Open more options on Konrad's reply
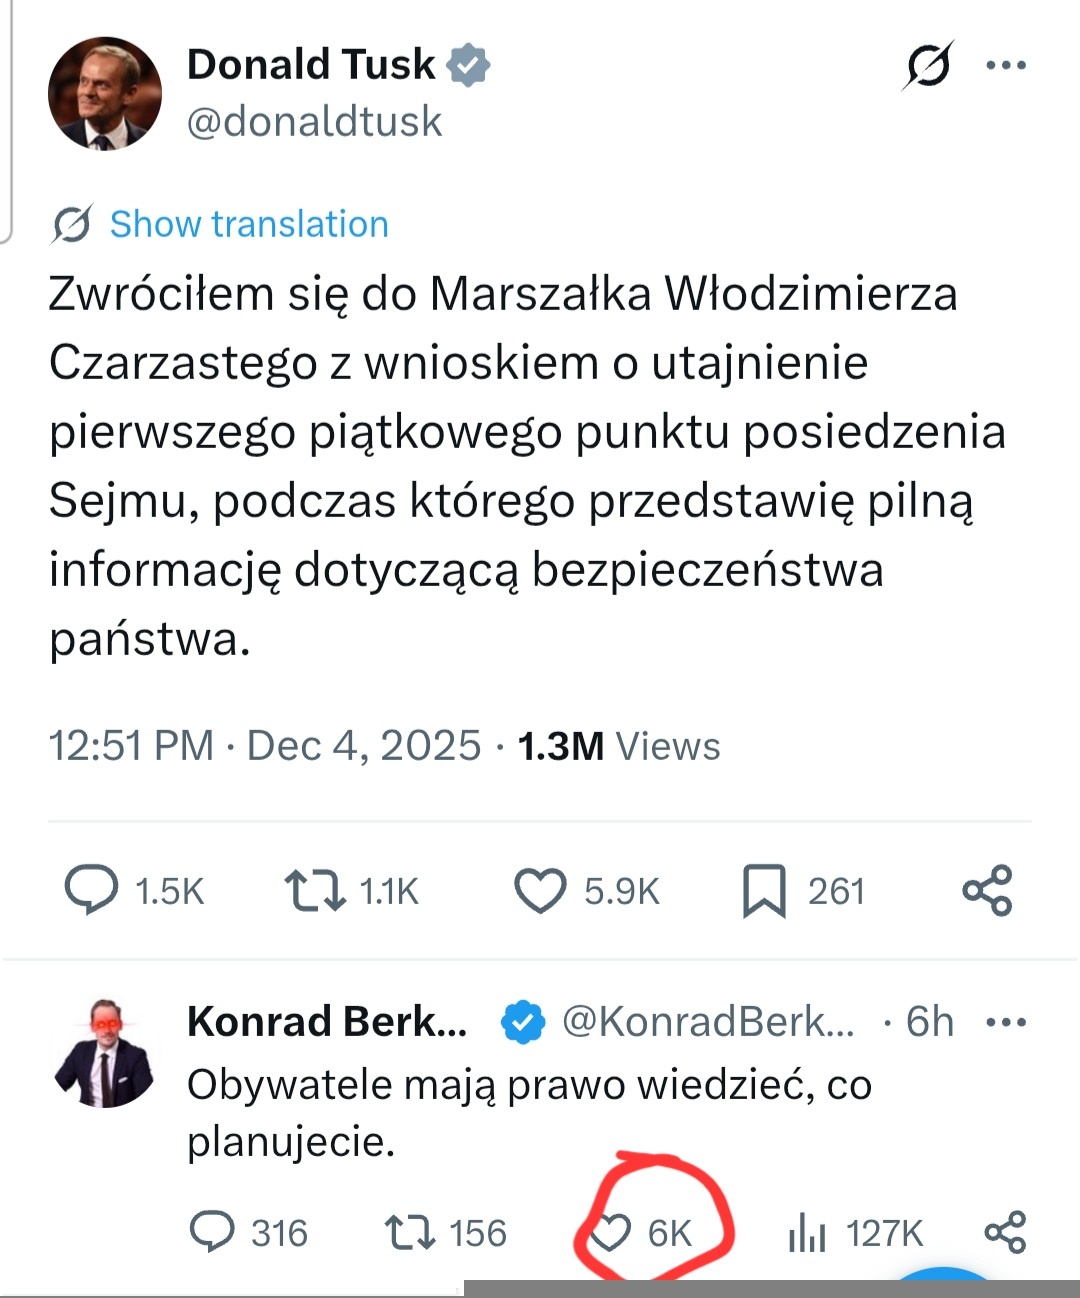The height and width of the screenshot is (1298, 1080). click(1005, 1022)
